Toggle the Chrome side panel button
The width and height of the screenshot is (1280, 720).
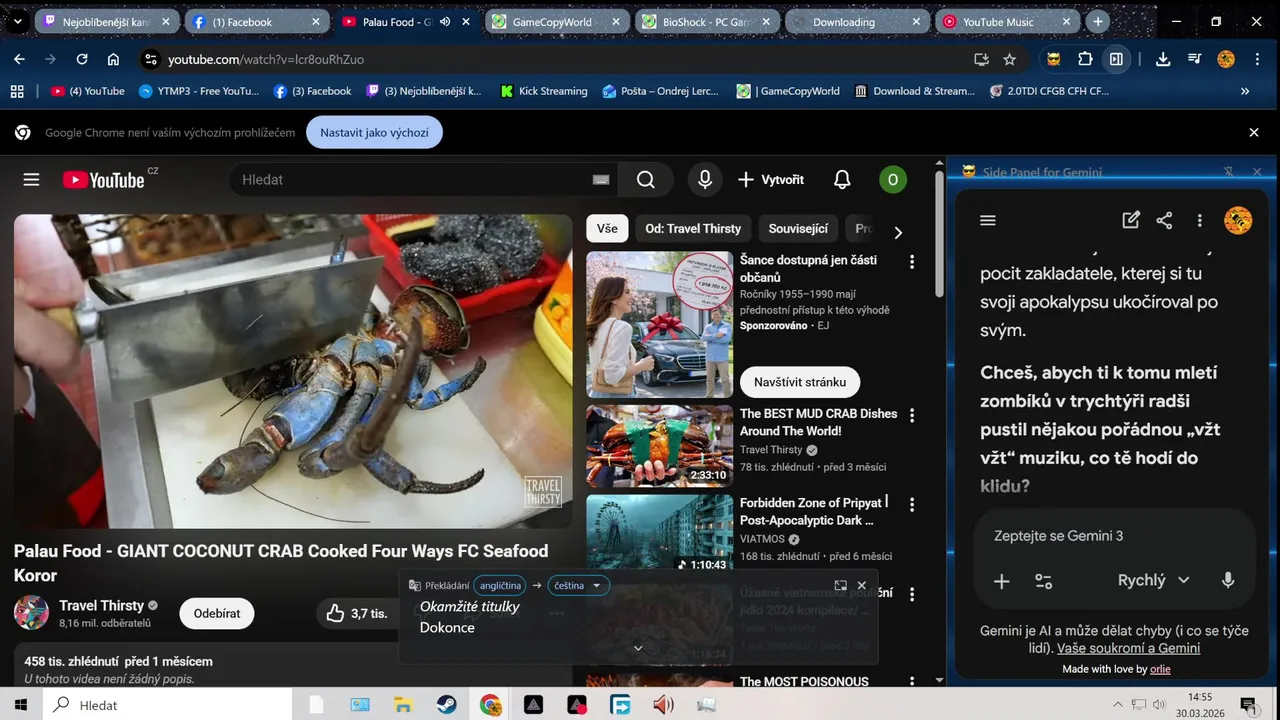[1116, 59]
